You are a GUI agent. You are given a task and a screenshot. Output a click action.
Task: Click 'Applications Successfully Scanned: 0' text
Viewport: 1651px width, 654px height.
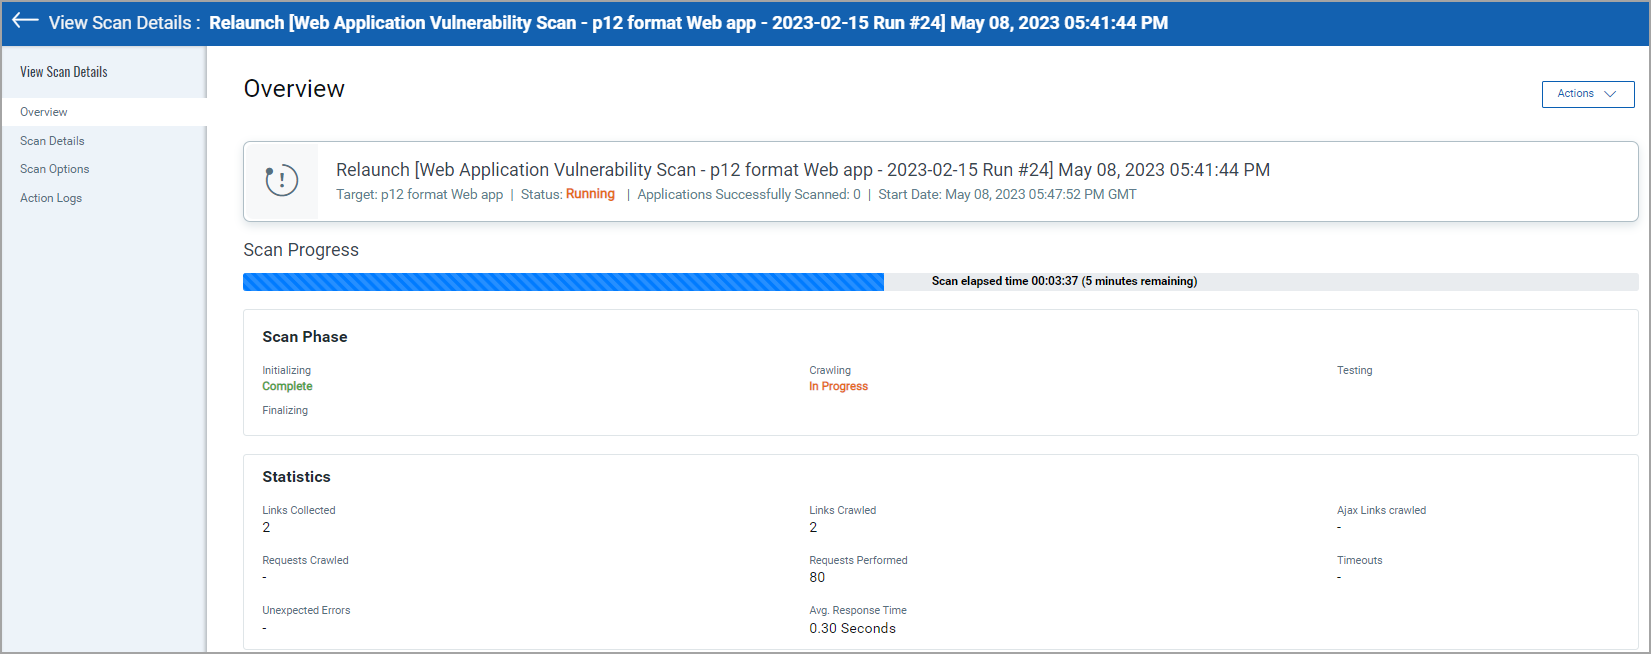[x=749, y=195]
